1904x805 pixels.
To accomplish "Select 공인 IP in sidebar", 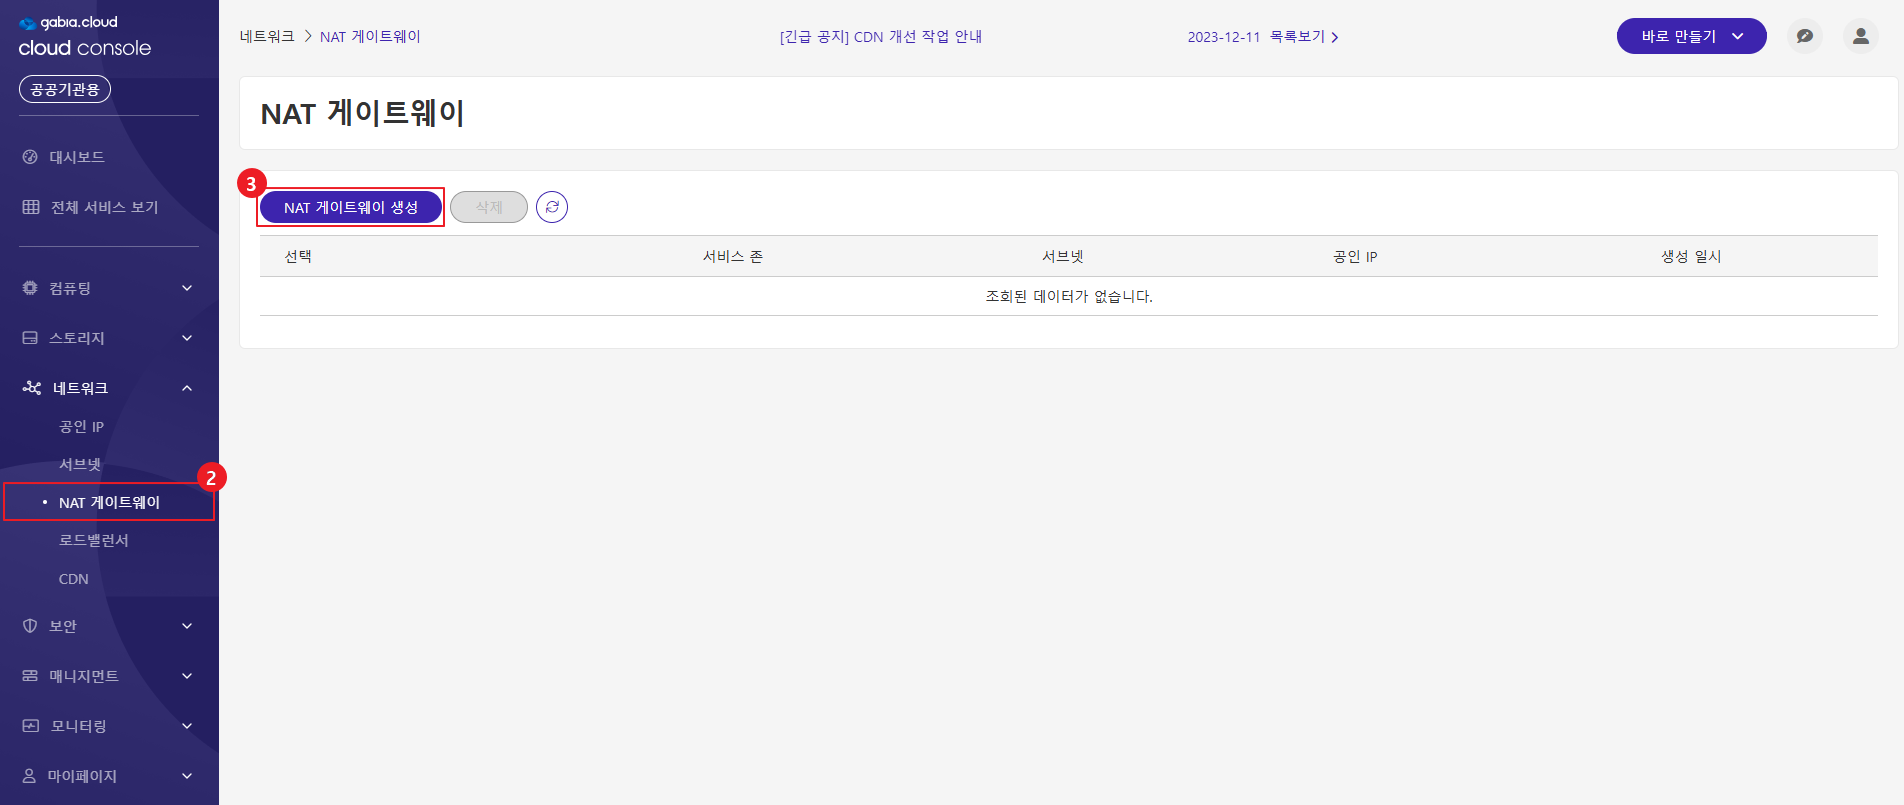I will point(81,427).
